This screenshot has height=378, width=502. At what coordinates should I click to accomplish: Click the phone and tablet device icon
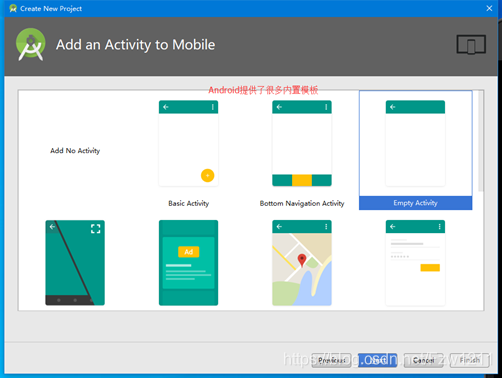471,44
